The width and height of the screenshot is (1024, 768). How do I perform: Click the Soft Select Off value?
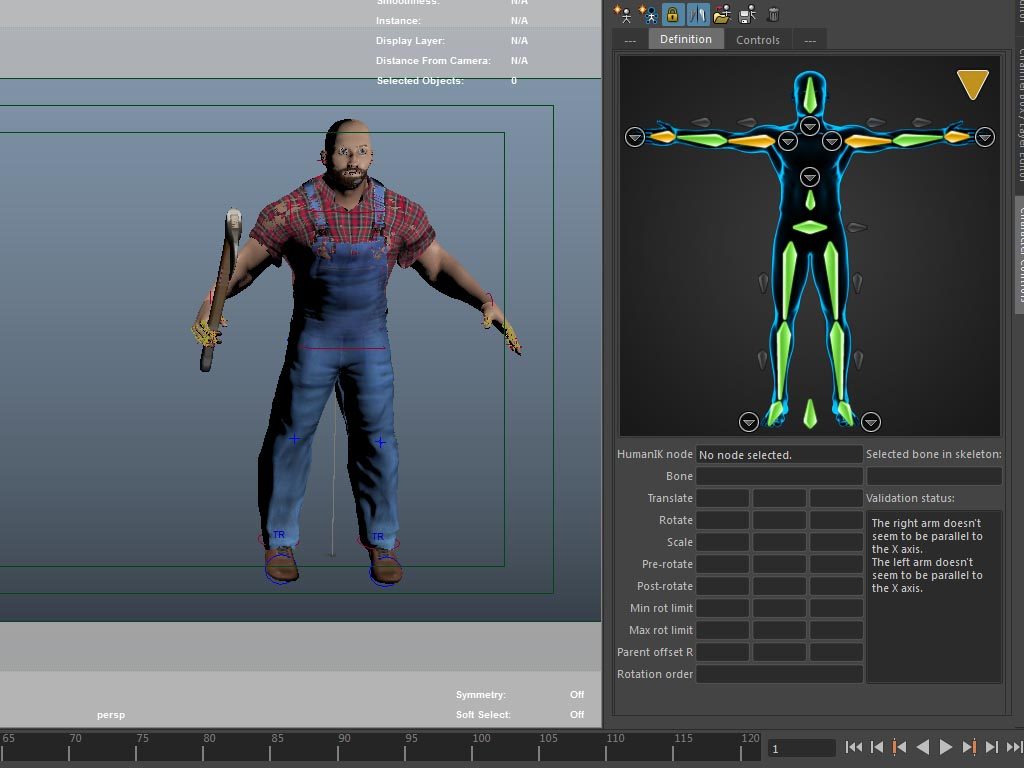coord(577,714)
